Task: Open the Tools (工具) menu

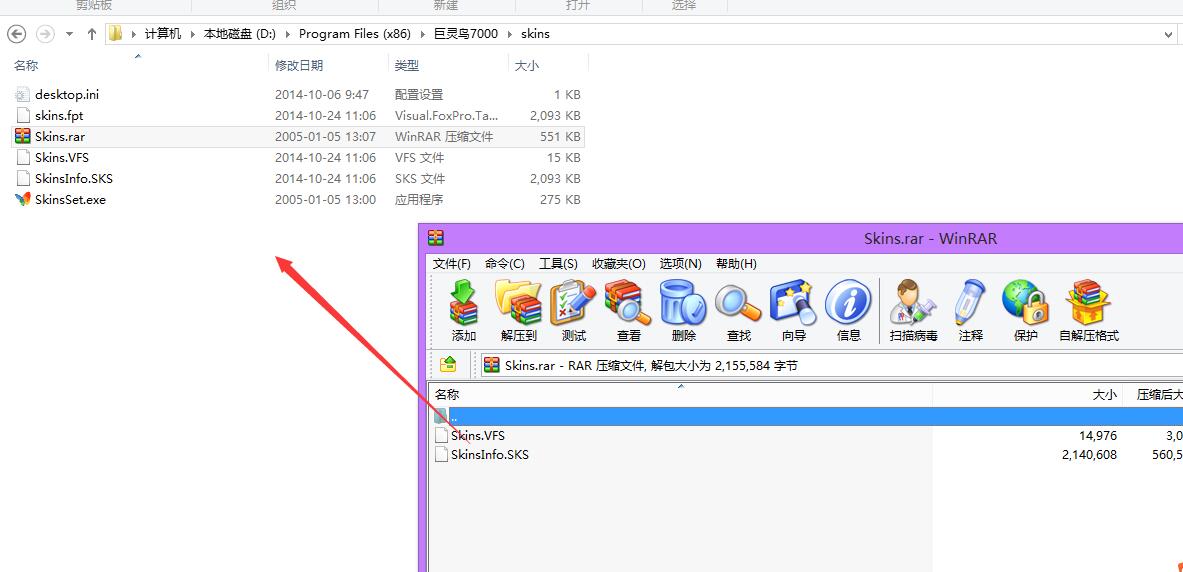Action: click(x=558, y=264)
